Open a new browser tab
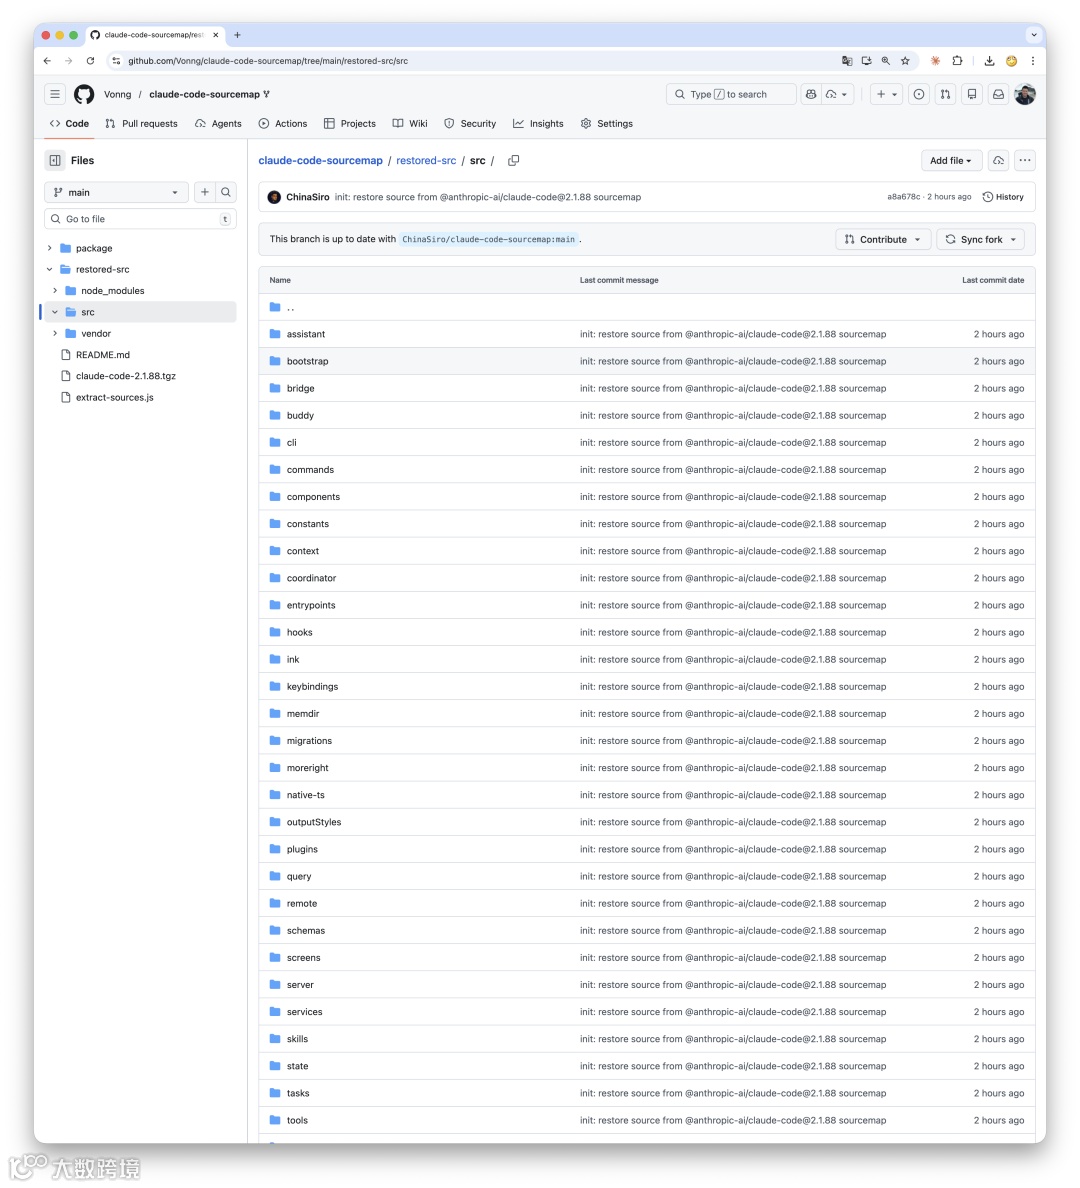1080x1188 pixels. click(237, 35)
